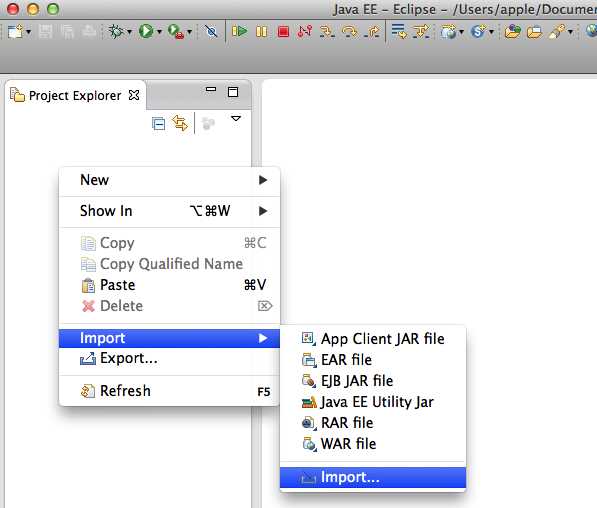This screenshot has height=508, width=597.
Task: Click Collapse All in Project Explorer
Action: coord(158,124)
